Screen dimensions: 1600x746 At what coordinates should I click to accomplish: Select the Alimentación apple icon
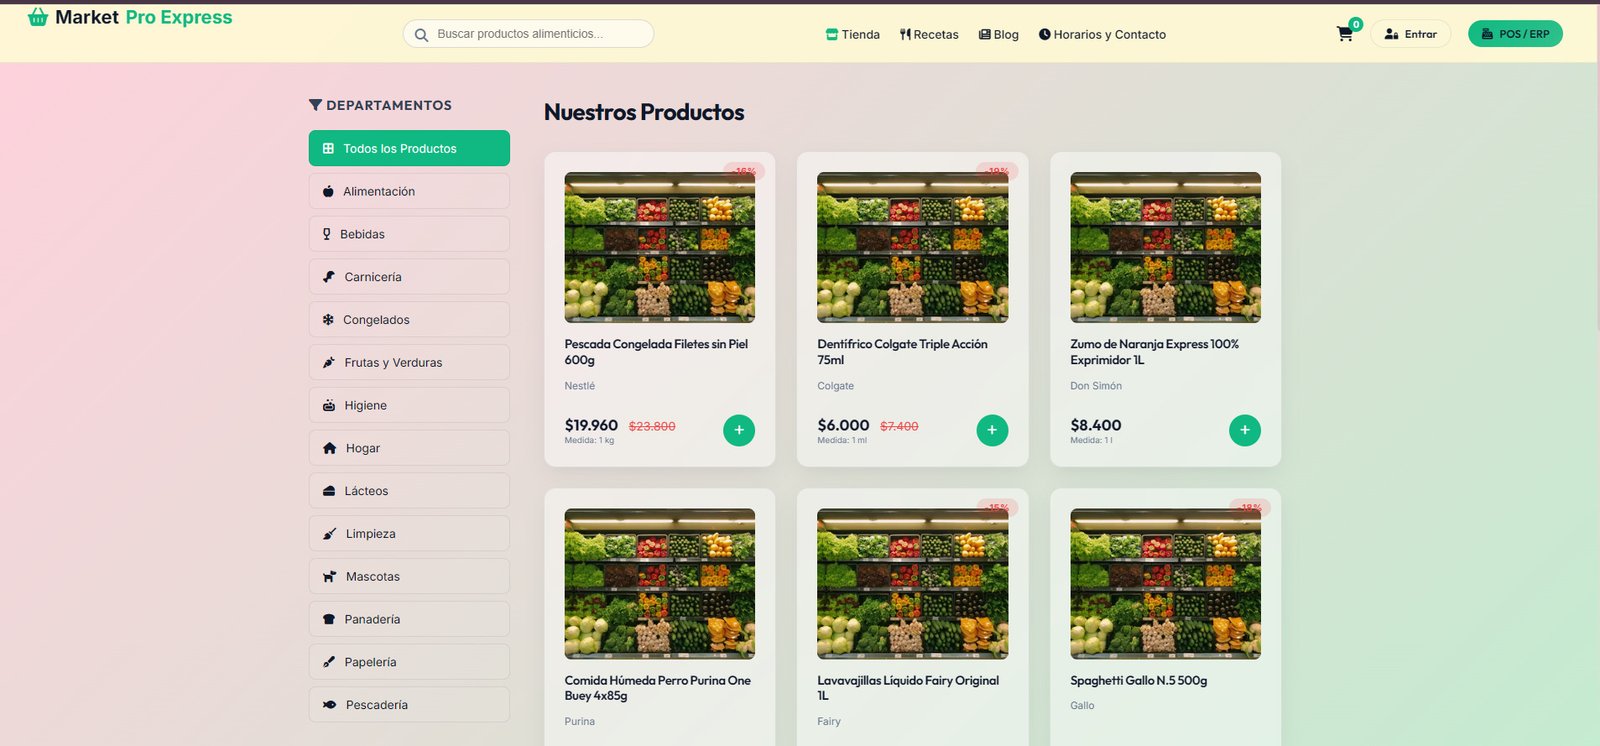pos(328,191)
